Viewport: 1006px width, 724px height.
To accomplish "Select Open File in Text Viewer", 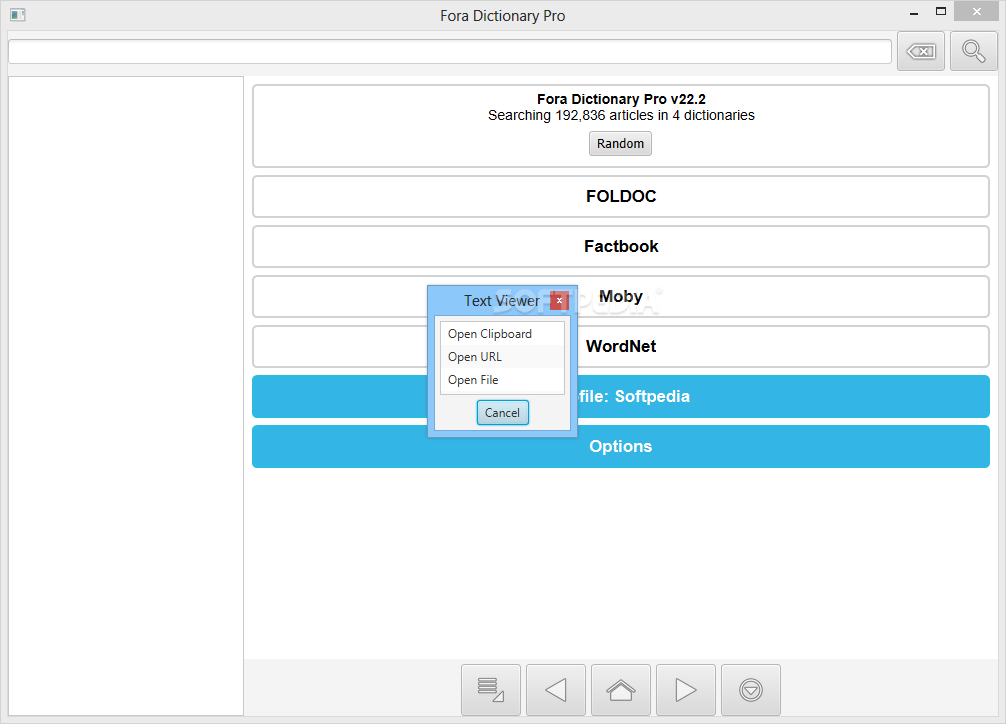I will 502,380.
